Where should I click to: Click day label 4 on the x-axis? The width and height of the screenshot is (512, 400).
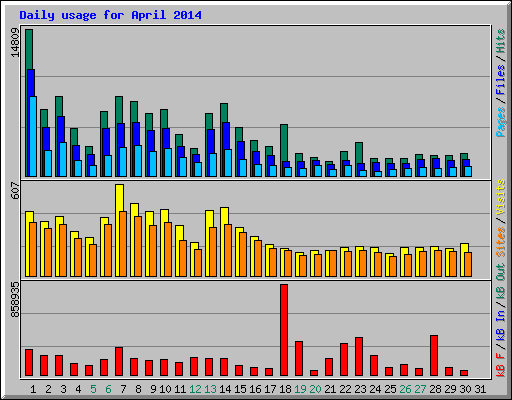click(78, 389)
